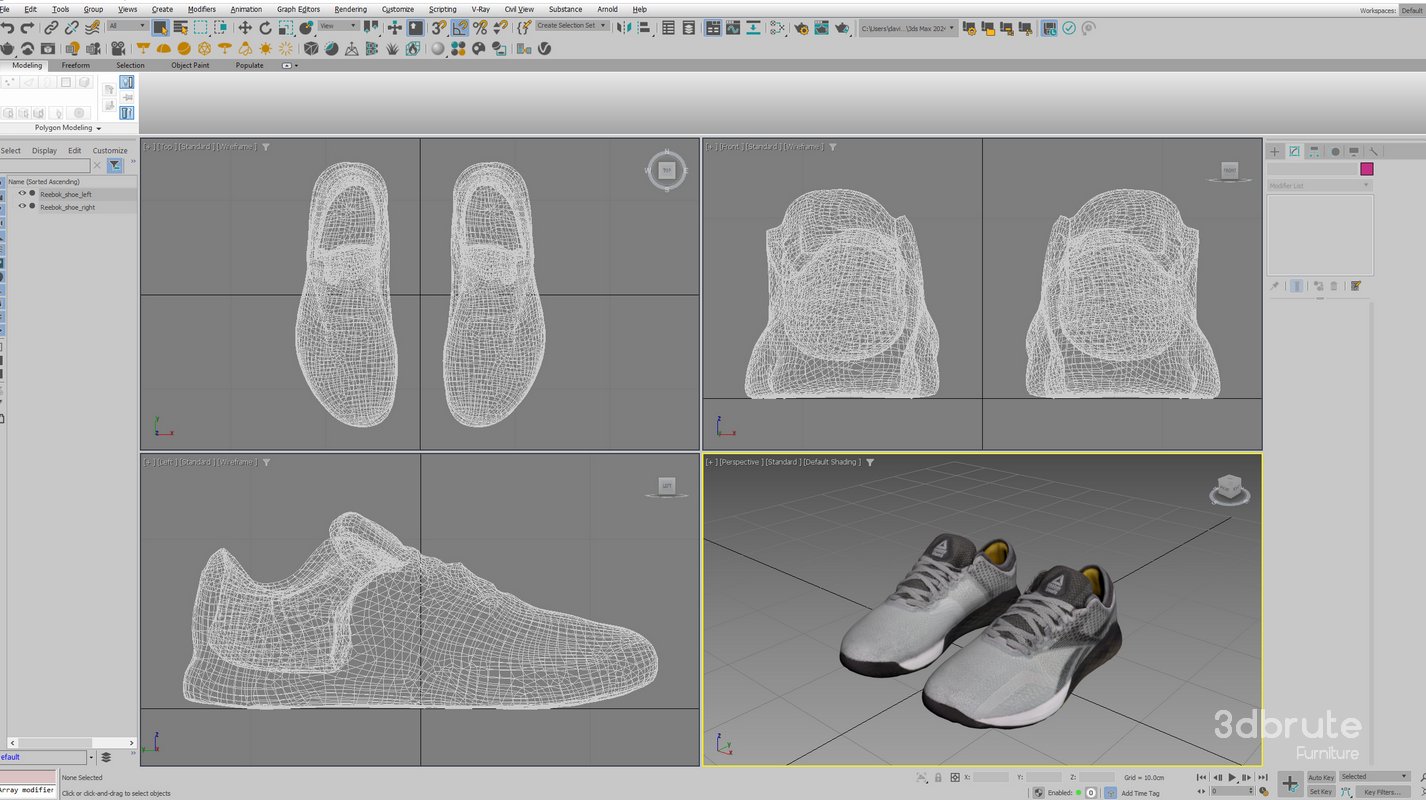Viewport: 1426px width, 800px height.
Task: Switch to the Freeform ribbon tab
Action: (75, 65)
